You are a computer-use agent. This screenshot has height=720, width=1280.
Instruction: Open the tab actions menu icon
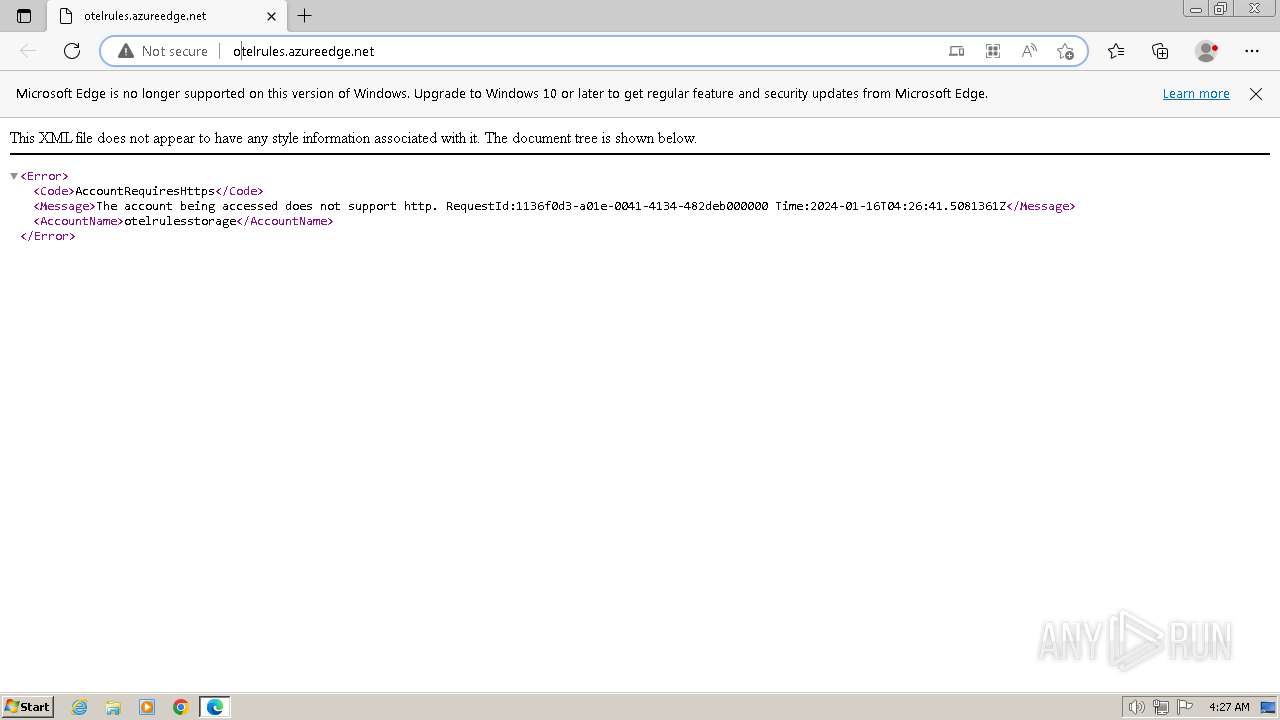(24, 16)
